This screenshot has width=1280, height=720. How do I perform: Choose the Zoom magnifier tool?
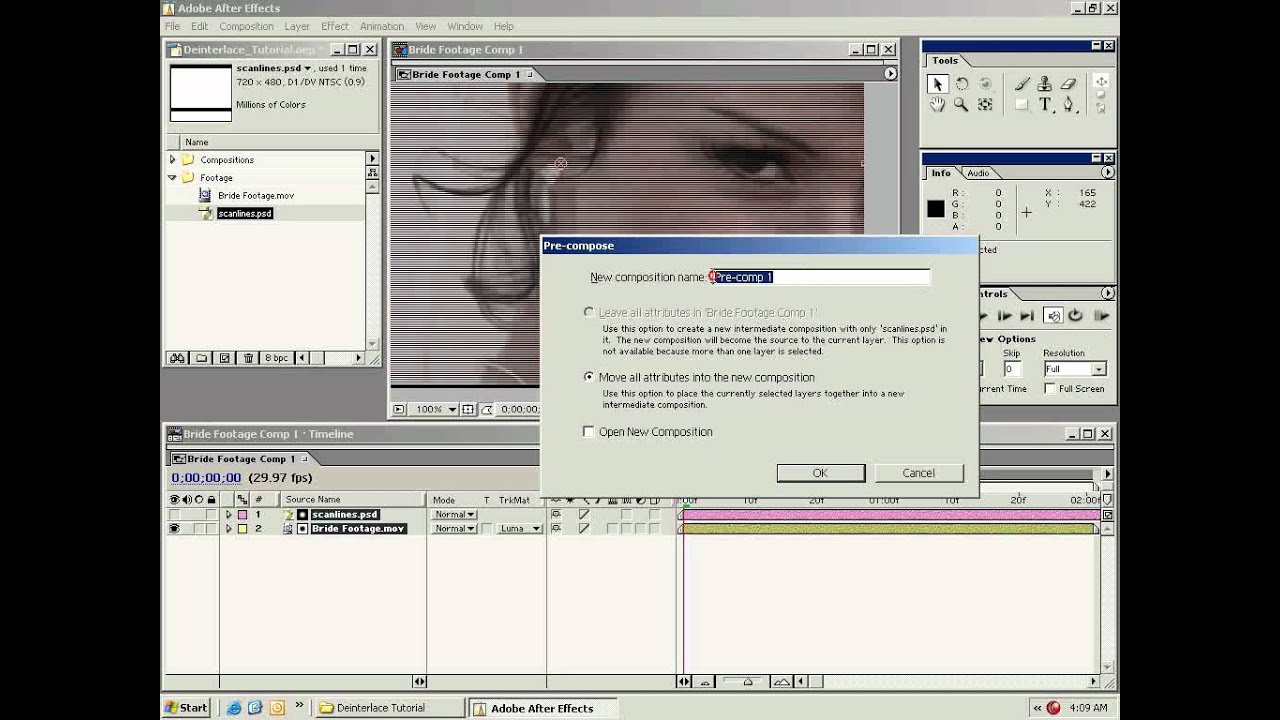[962, 104]
